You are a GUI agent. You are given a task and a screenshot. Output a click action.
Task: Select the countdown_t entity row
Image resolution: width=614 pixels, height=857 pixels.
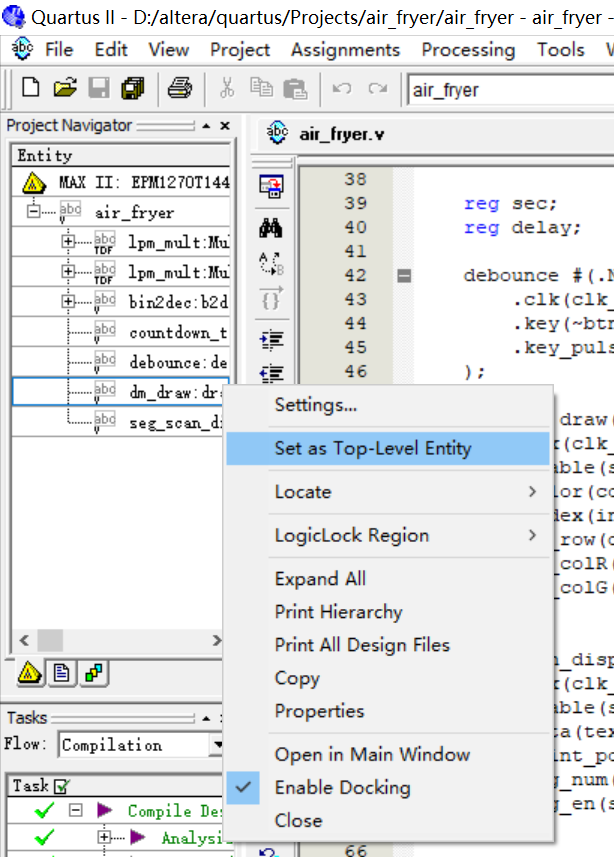121,332
